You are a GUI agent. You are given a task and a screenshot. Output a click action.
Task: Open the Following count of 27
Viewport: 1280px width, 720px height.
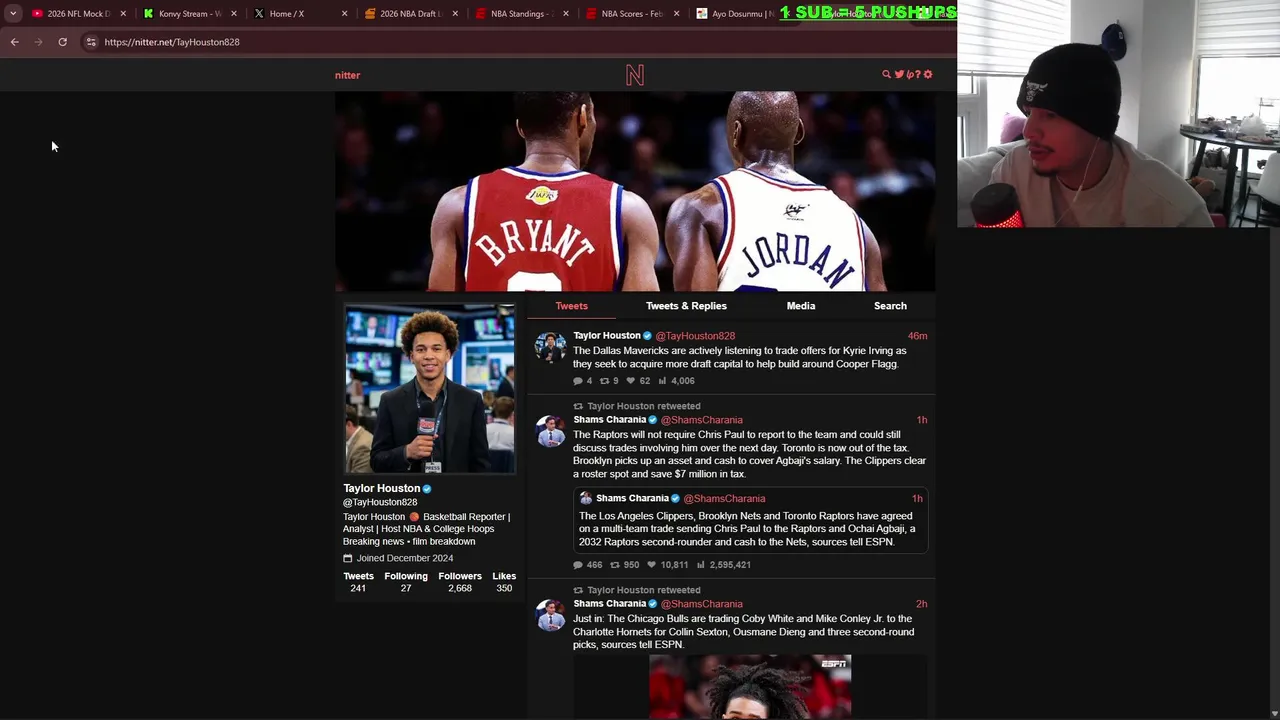point(406,582)
